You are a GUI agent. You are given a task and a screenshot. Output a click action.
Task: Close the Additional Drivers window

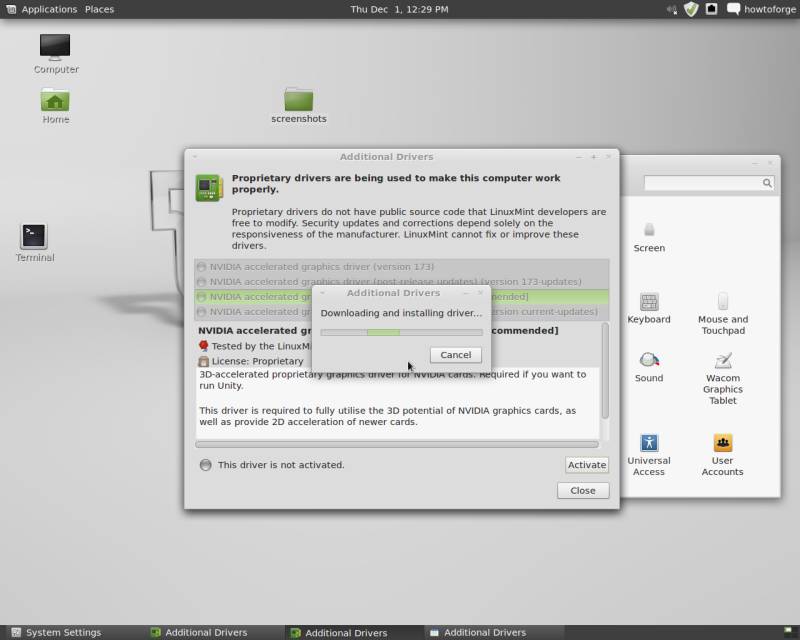click(583, 490)
